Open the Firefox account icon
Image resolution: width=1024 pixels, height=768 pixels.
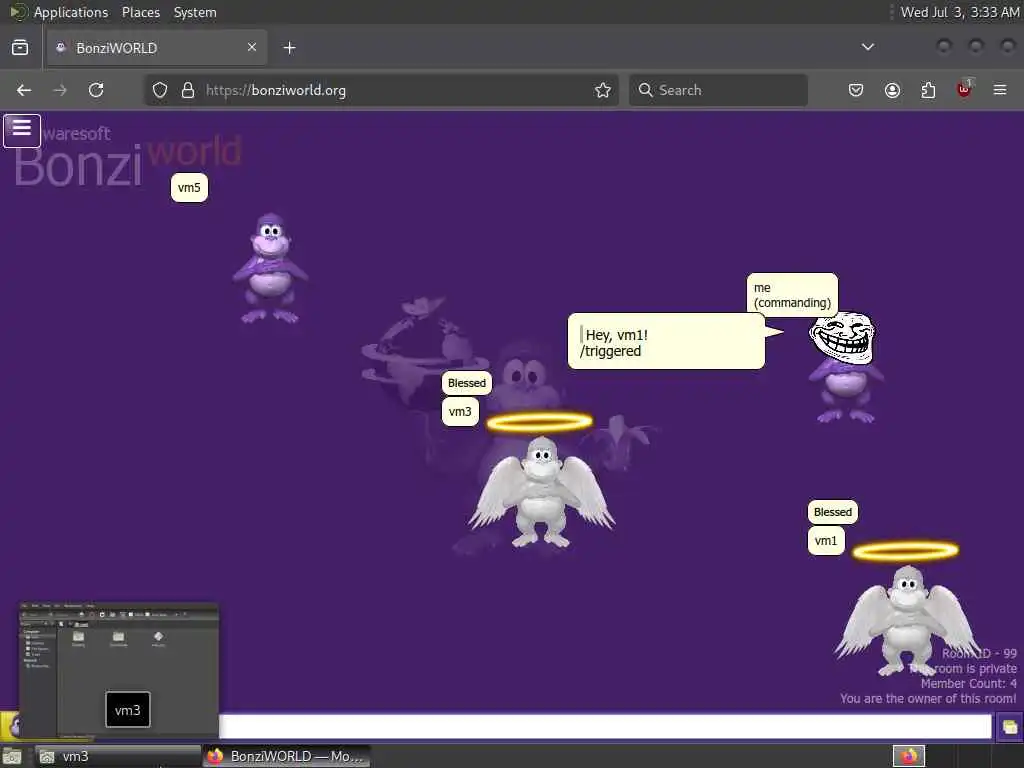pyautogui.click(x=892, y=90)
